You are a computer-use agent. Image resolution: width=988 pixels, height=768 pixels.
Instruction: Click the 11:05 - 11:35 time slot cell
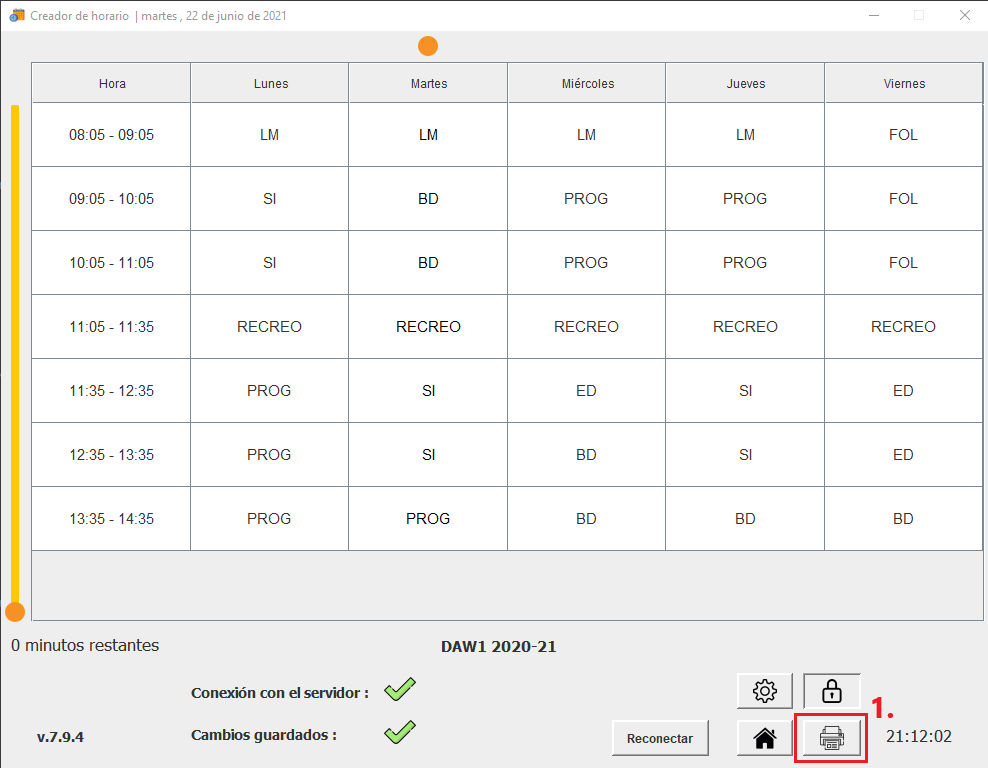[x=112, y=327]
